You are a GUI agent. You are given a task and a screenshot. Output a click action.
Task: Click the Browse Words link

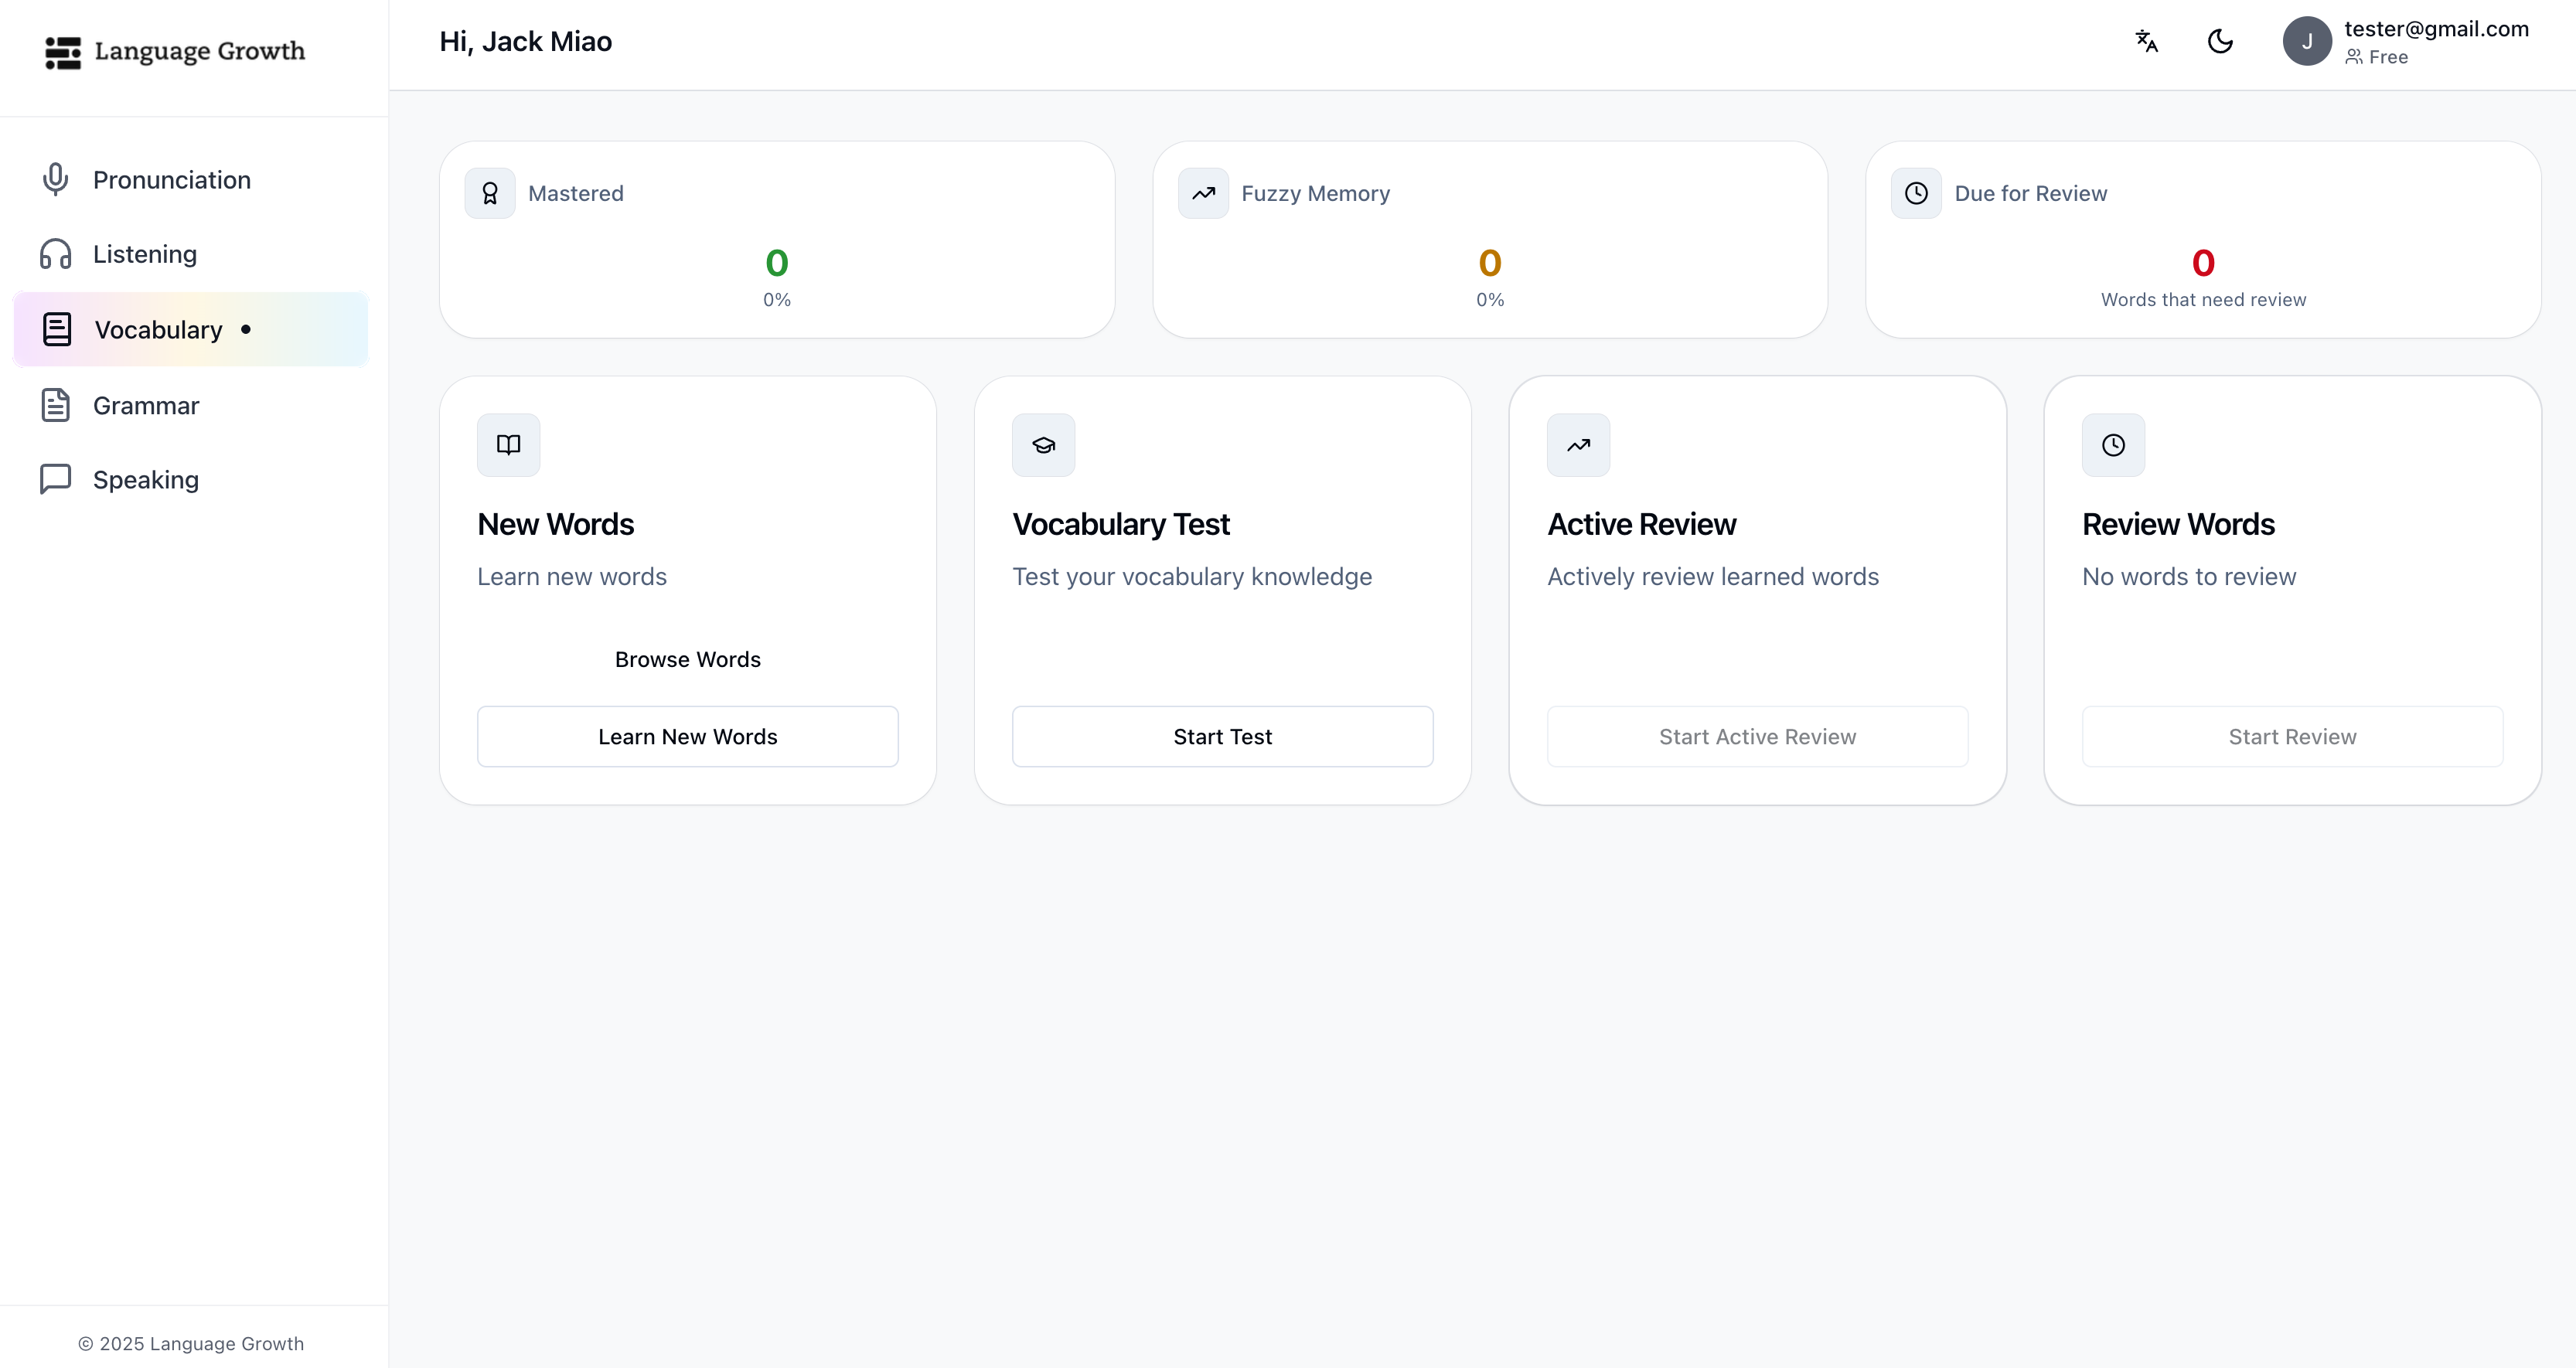[x=687, y=659]
